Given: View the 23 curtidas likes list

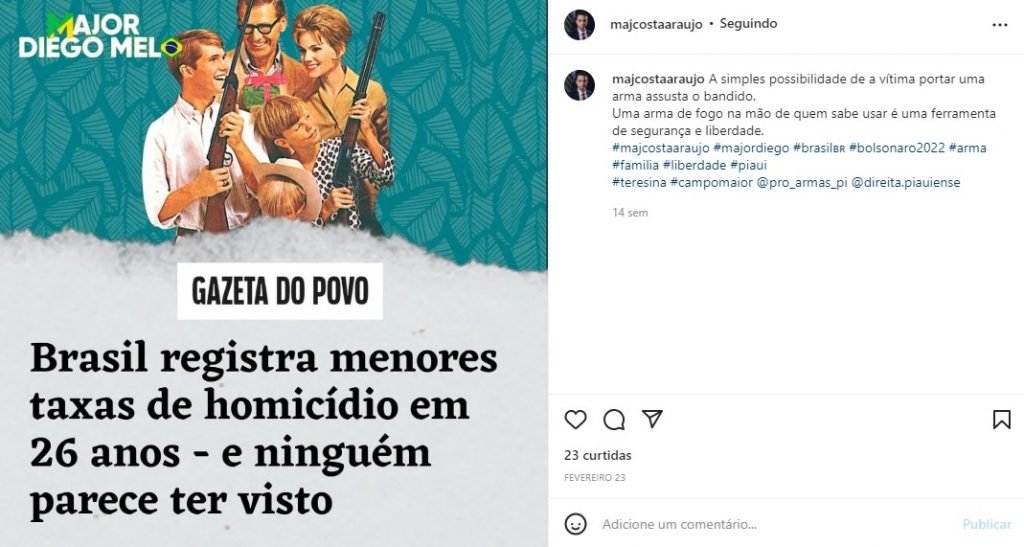Looking at the screenshot, I should [598, 455].
